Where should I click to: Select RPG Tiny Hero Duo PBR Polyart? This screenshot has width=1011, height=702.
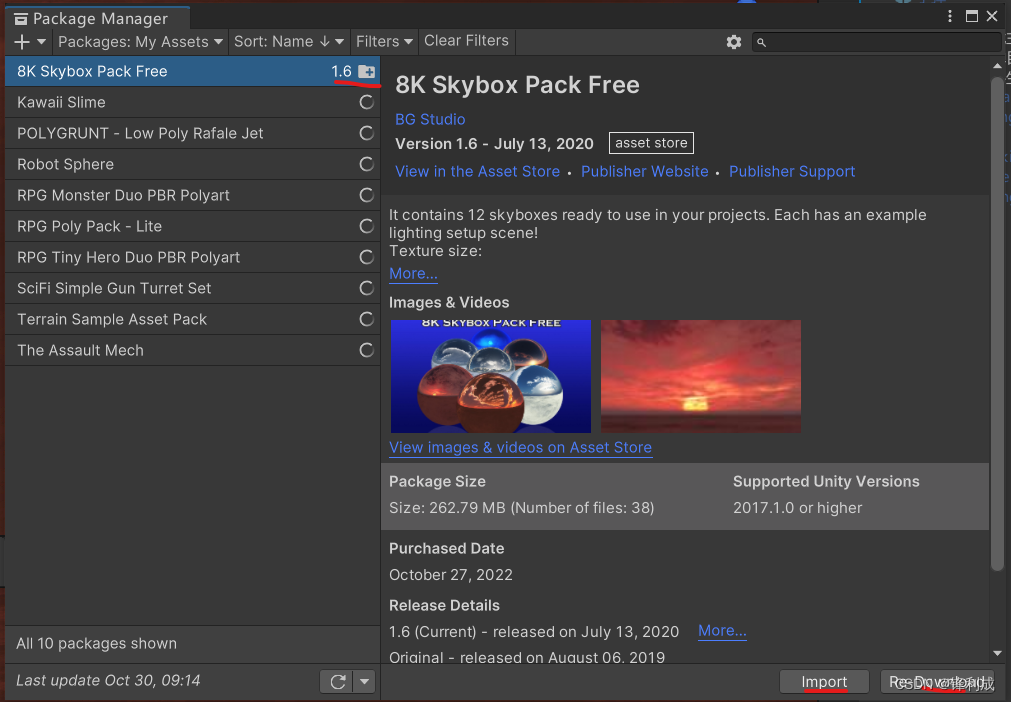point(192,257)
